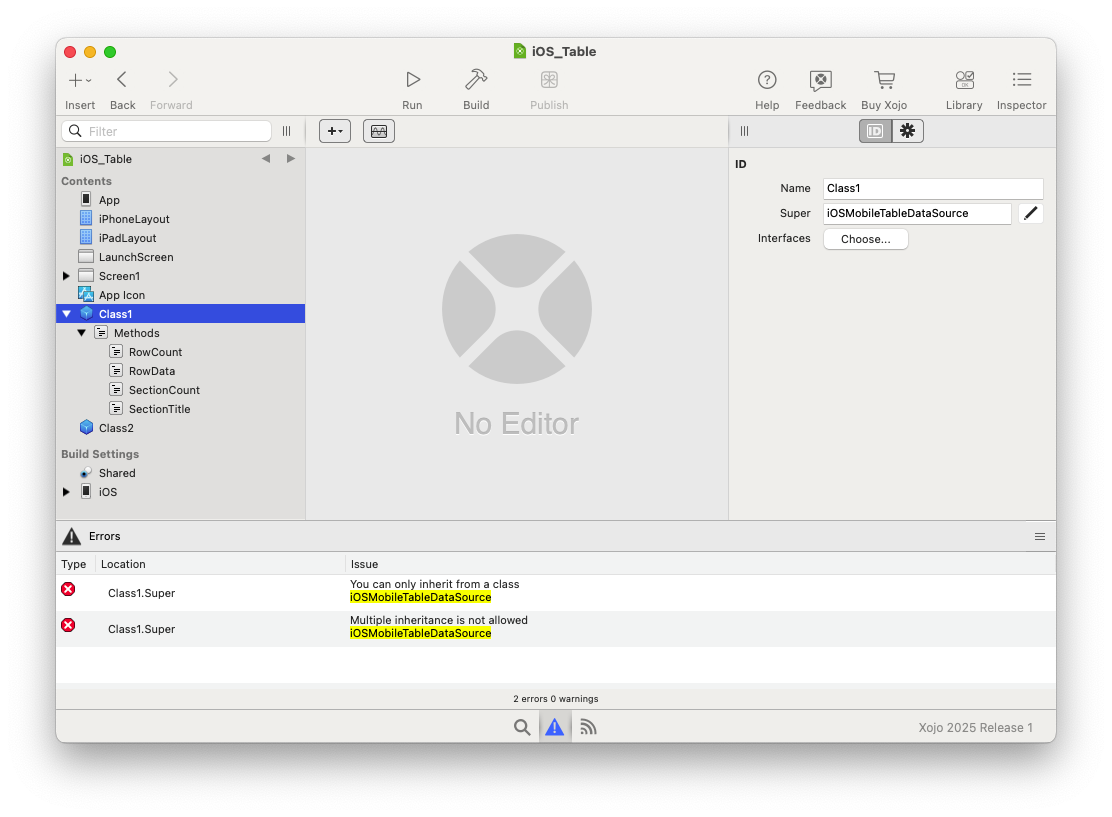Collapse the Class1 disclosure triangle

coord(67,314)
